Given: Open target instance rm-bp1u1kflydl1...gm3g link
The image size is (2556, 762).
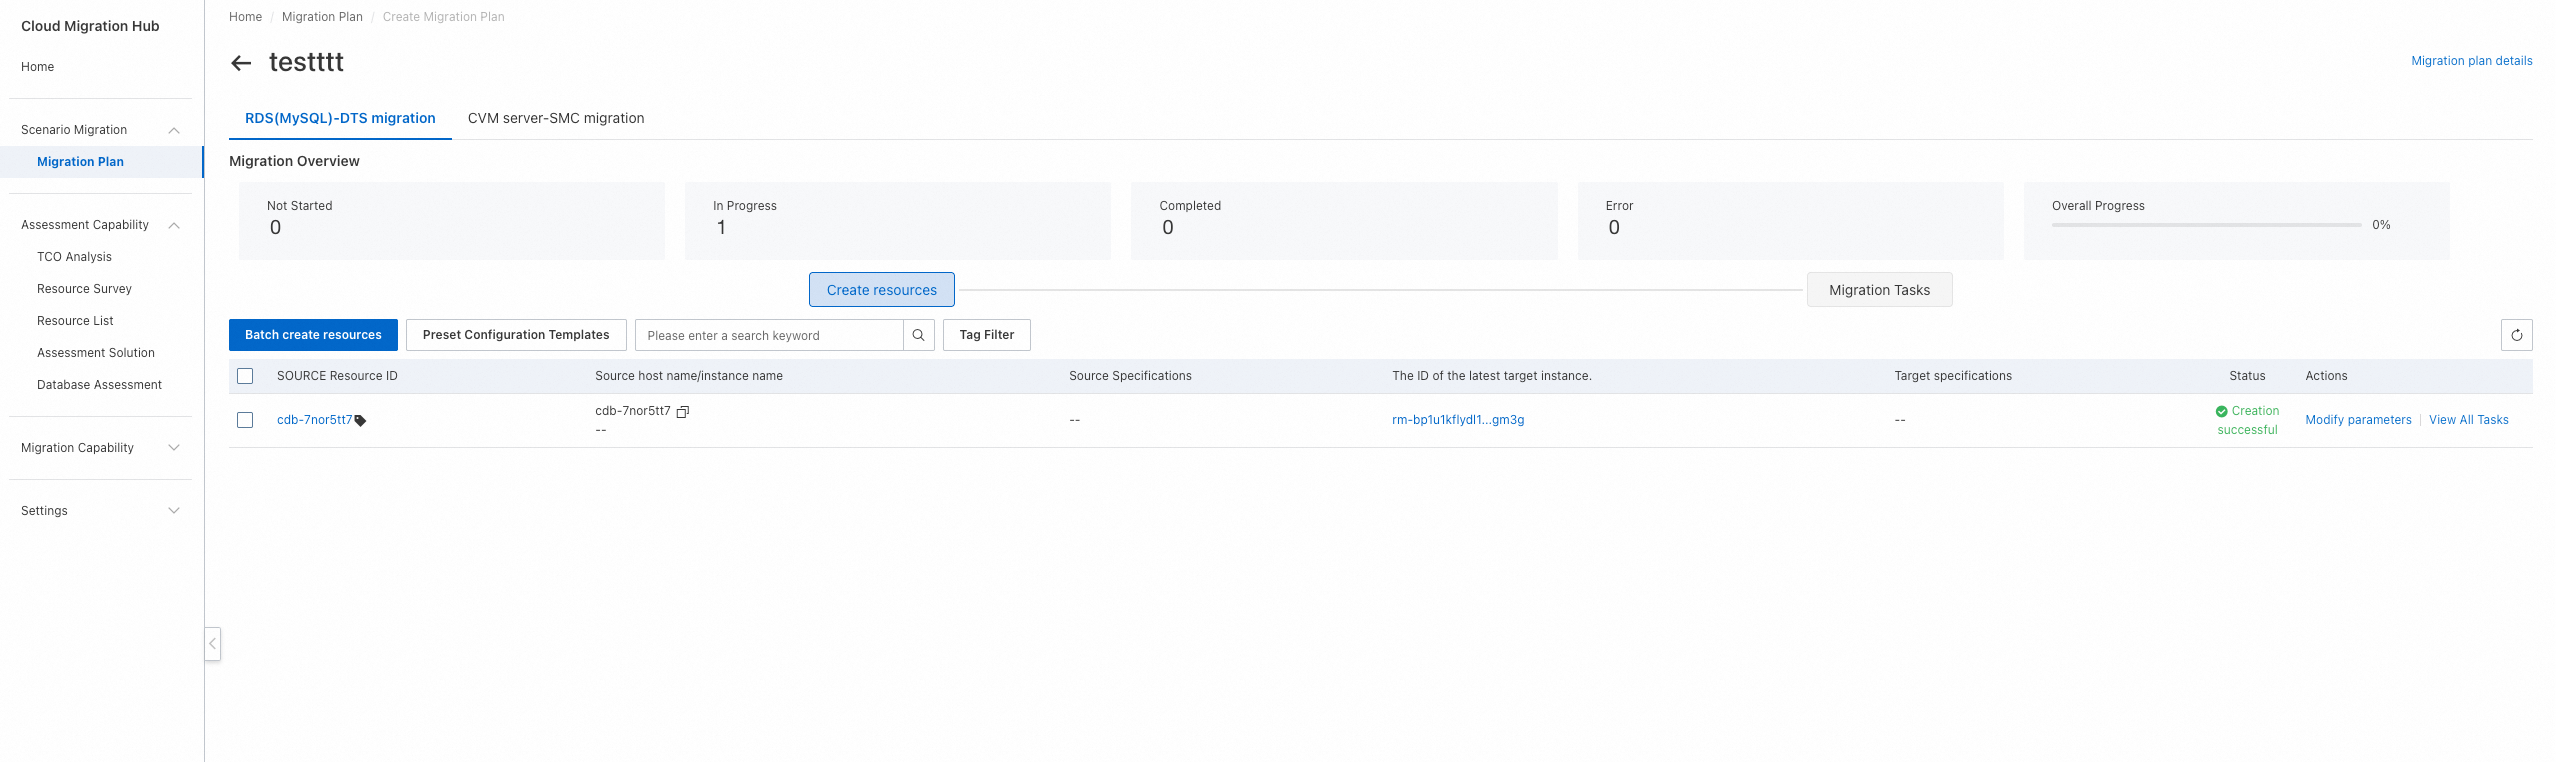Looking at the screenshot, I should point(1458,420).
